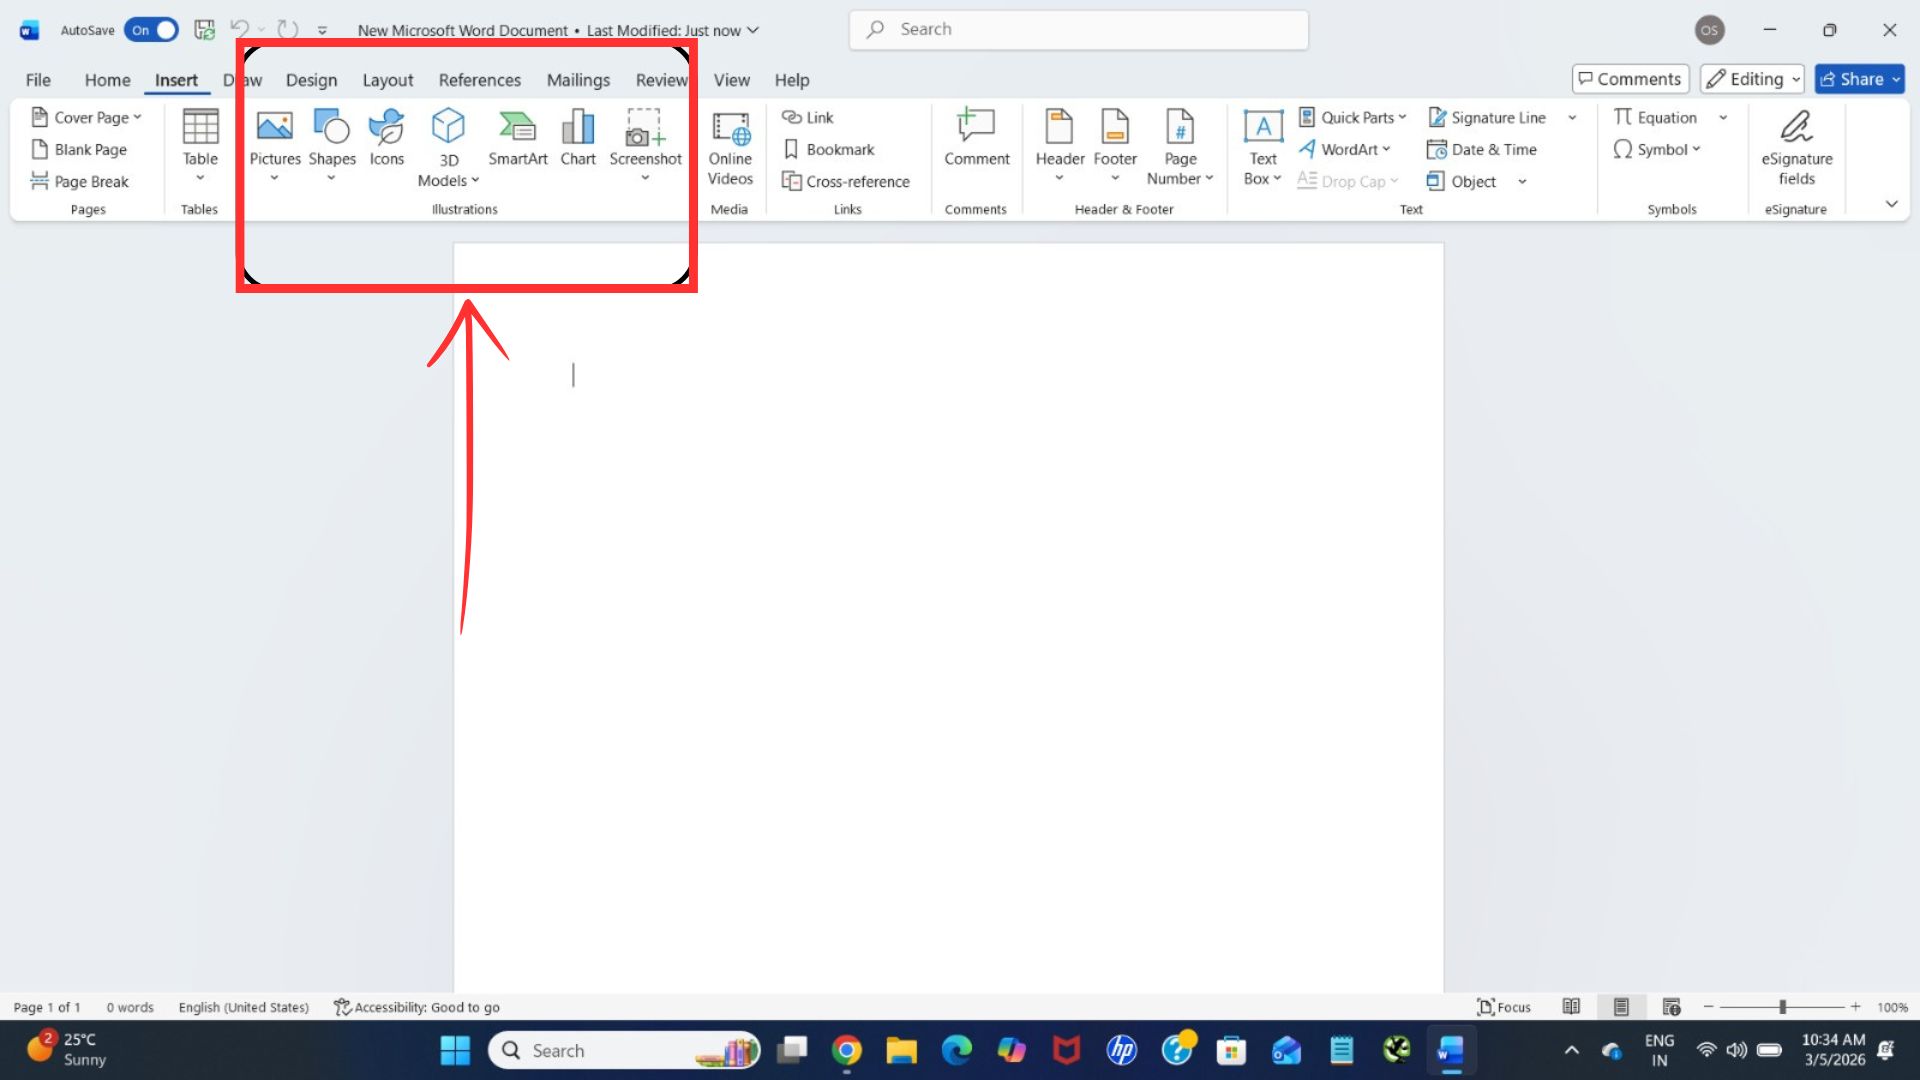
Task: Click the title bar Search box
Action: [1078, 29]
